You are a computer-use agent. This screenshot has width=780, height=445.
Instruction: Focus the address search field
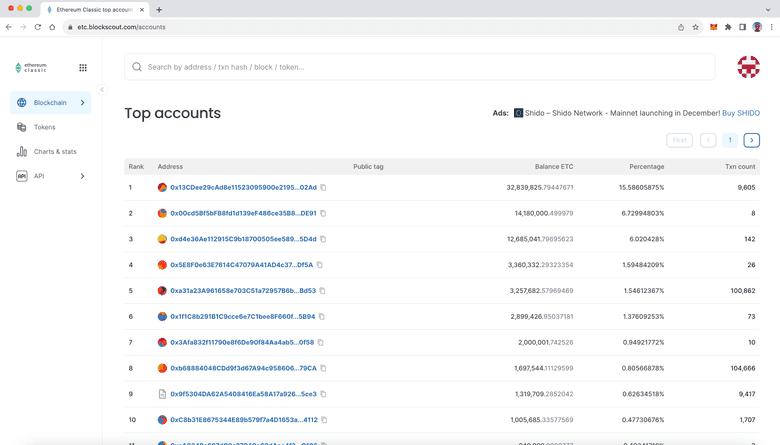click(420, 67)
